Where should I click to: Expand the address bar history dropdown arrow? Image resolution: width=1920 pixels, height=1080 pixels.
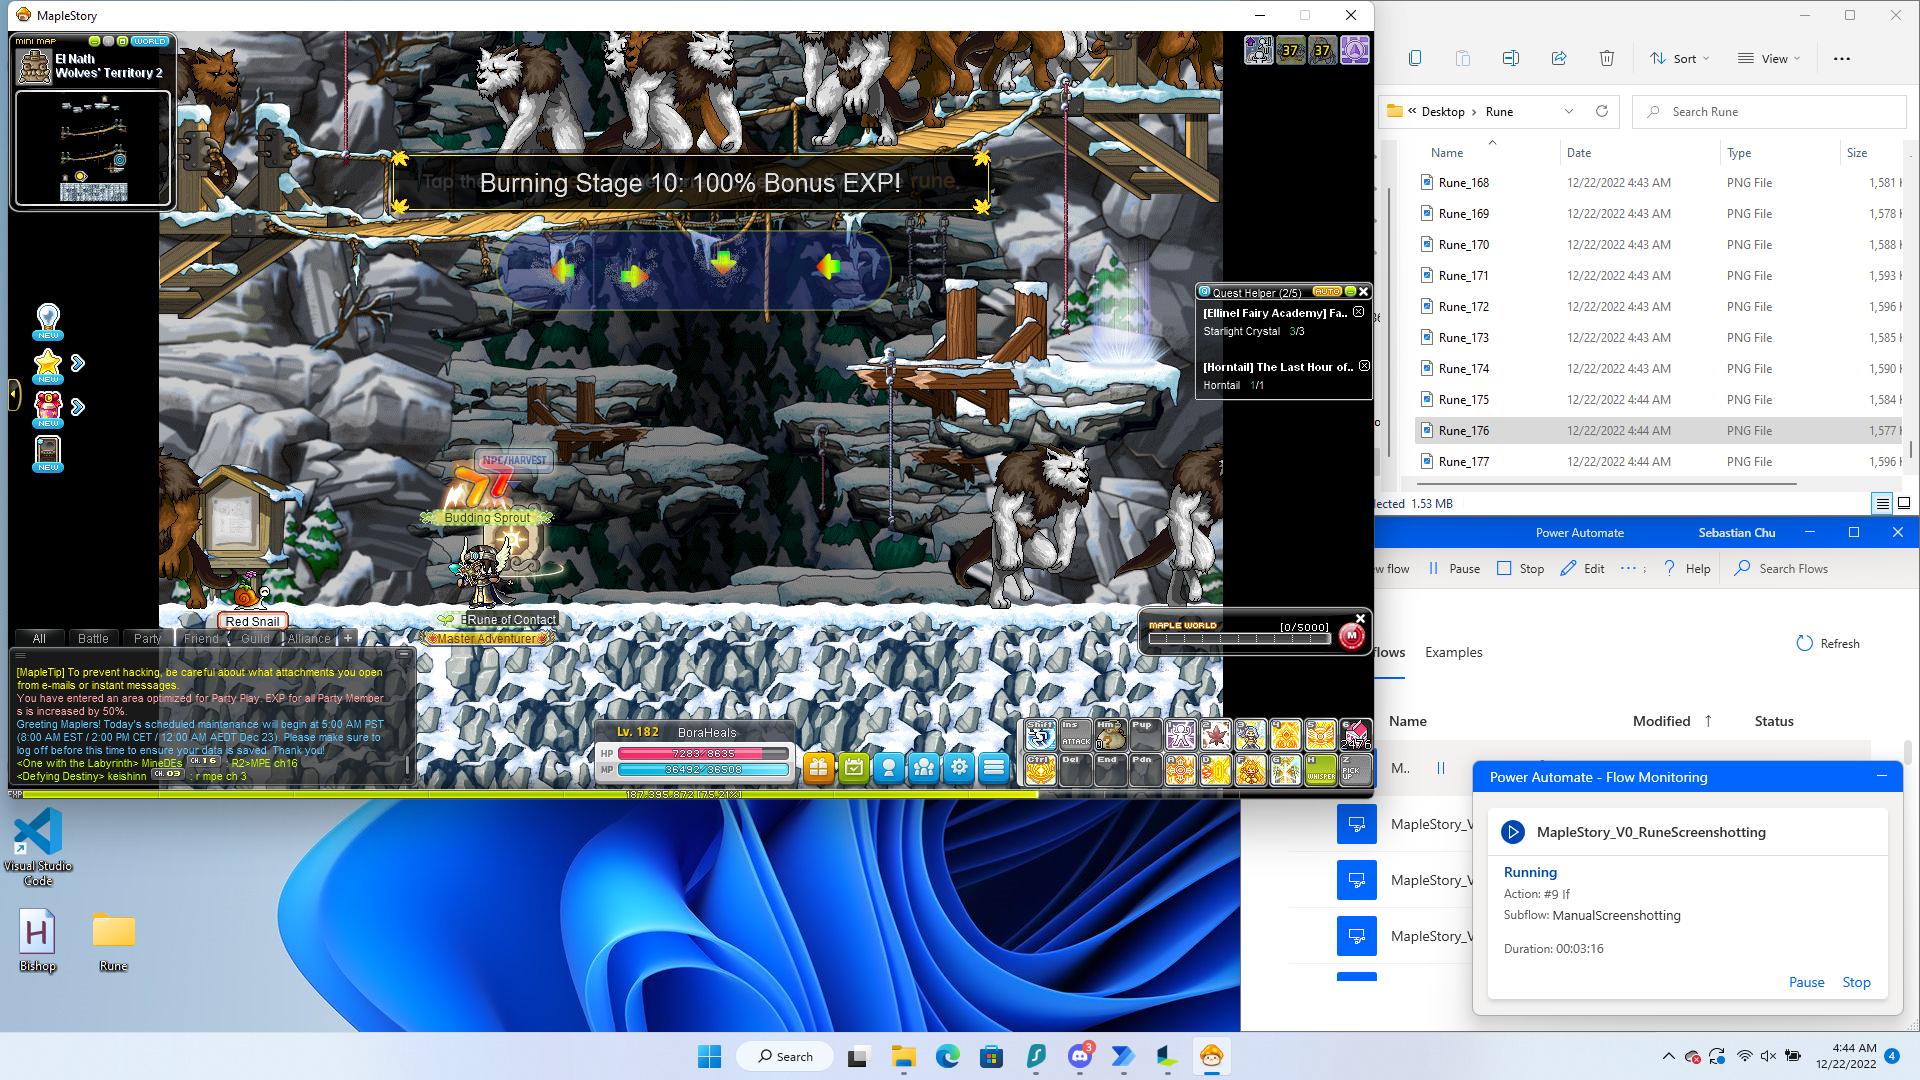(1568, 111)
